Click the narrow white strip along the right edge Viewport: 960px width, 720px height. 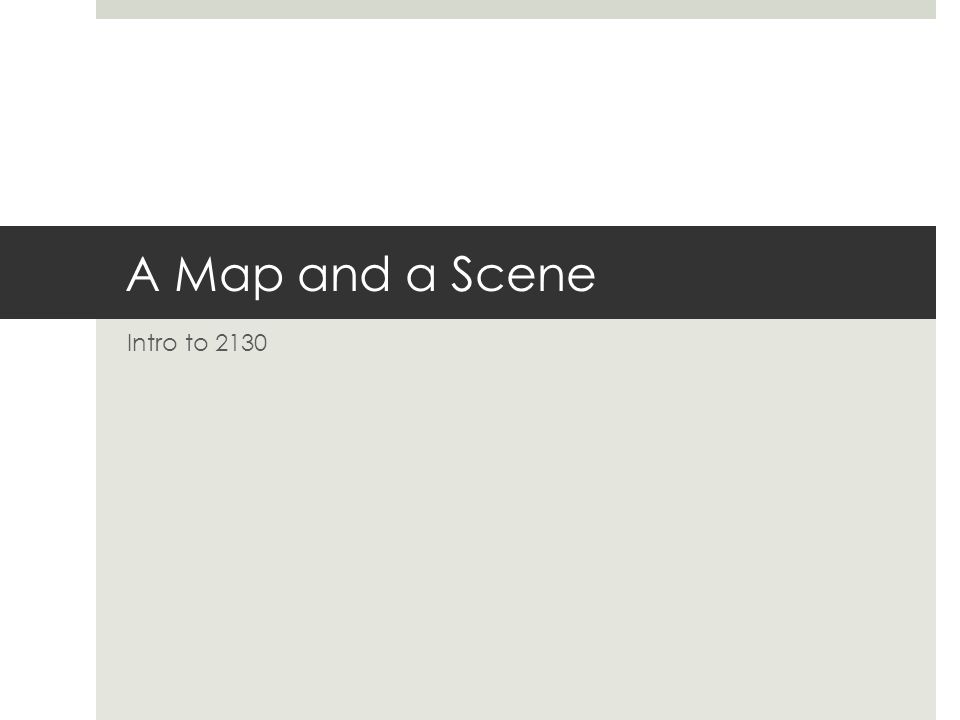pyautogui.click(x=948, y=360)
